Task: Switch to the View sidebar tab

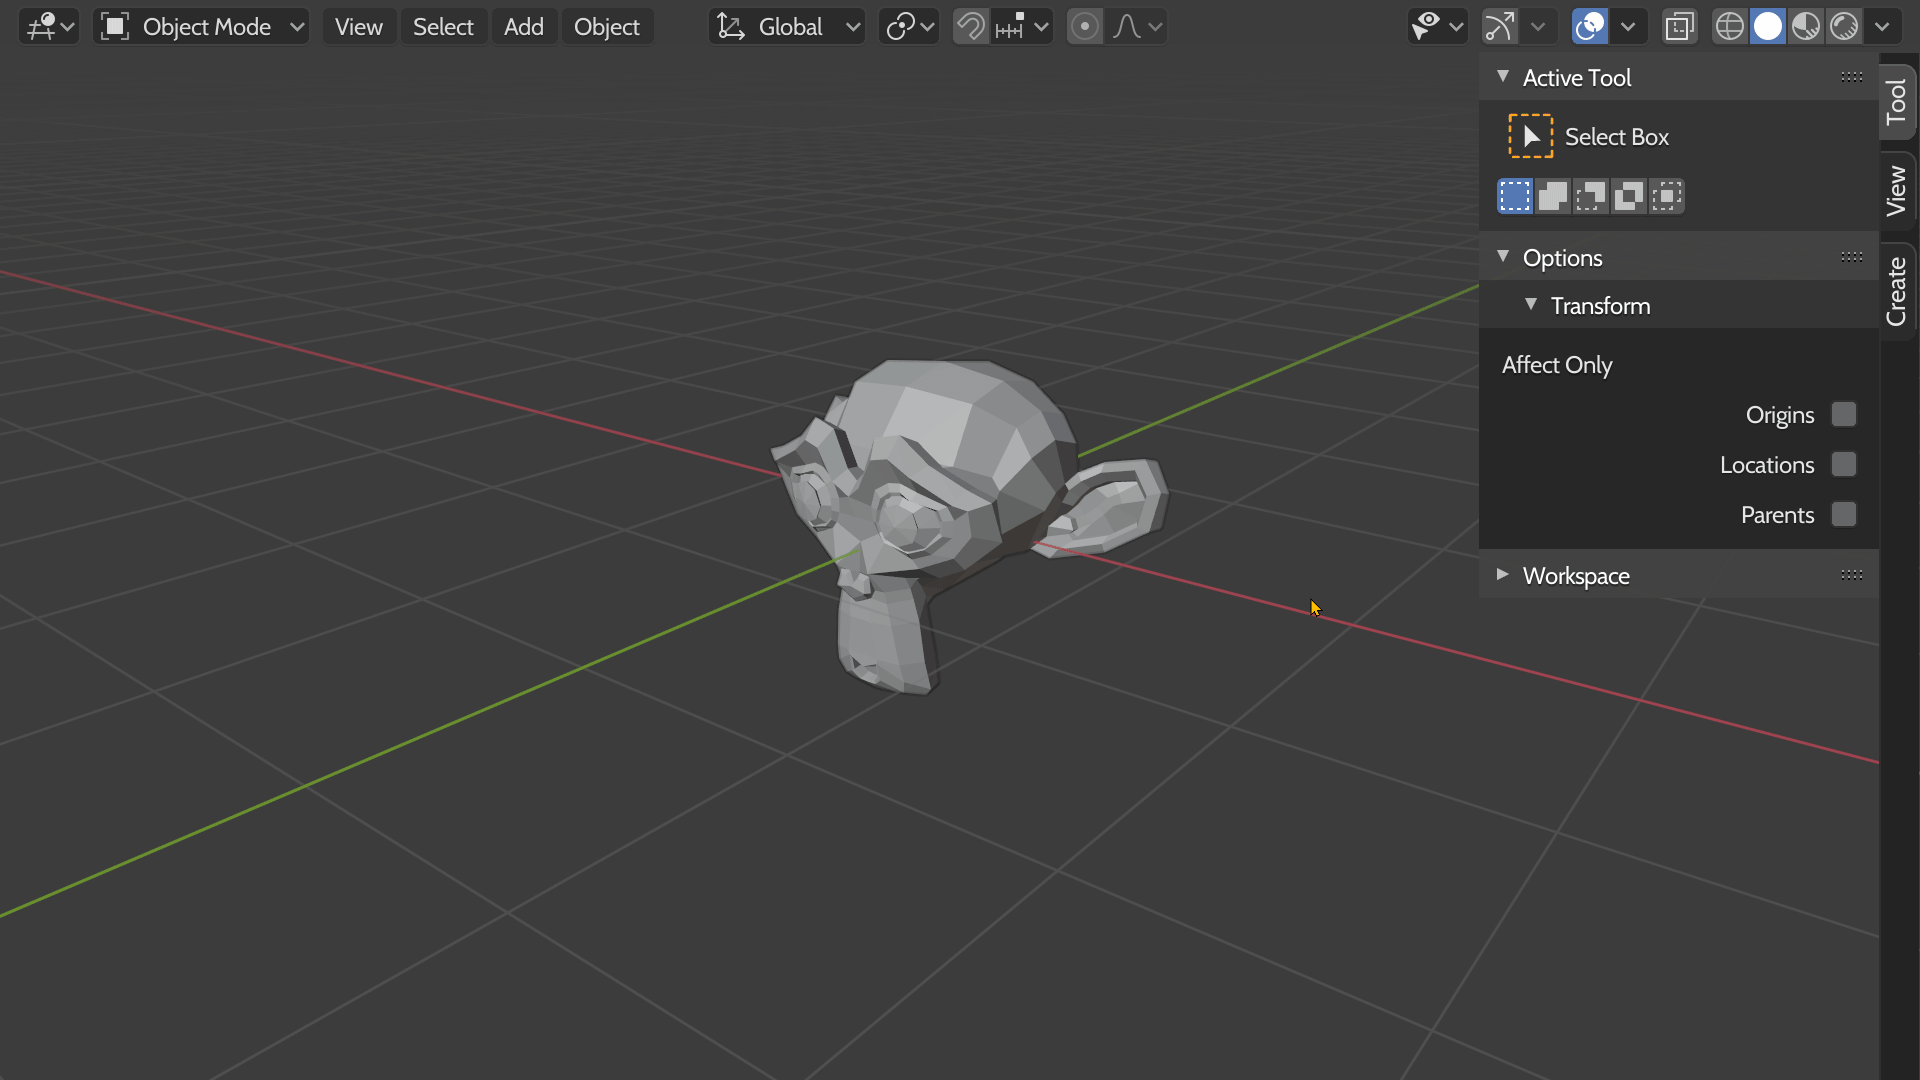Action: click(1896, 190)
